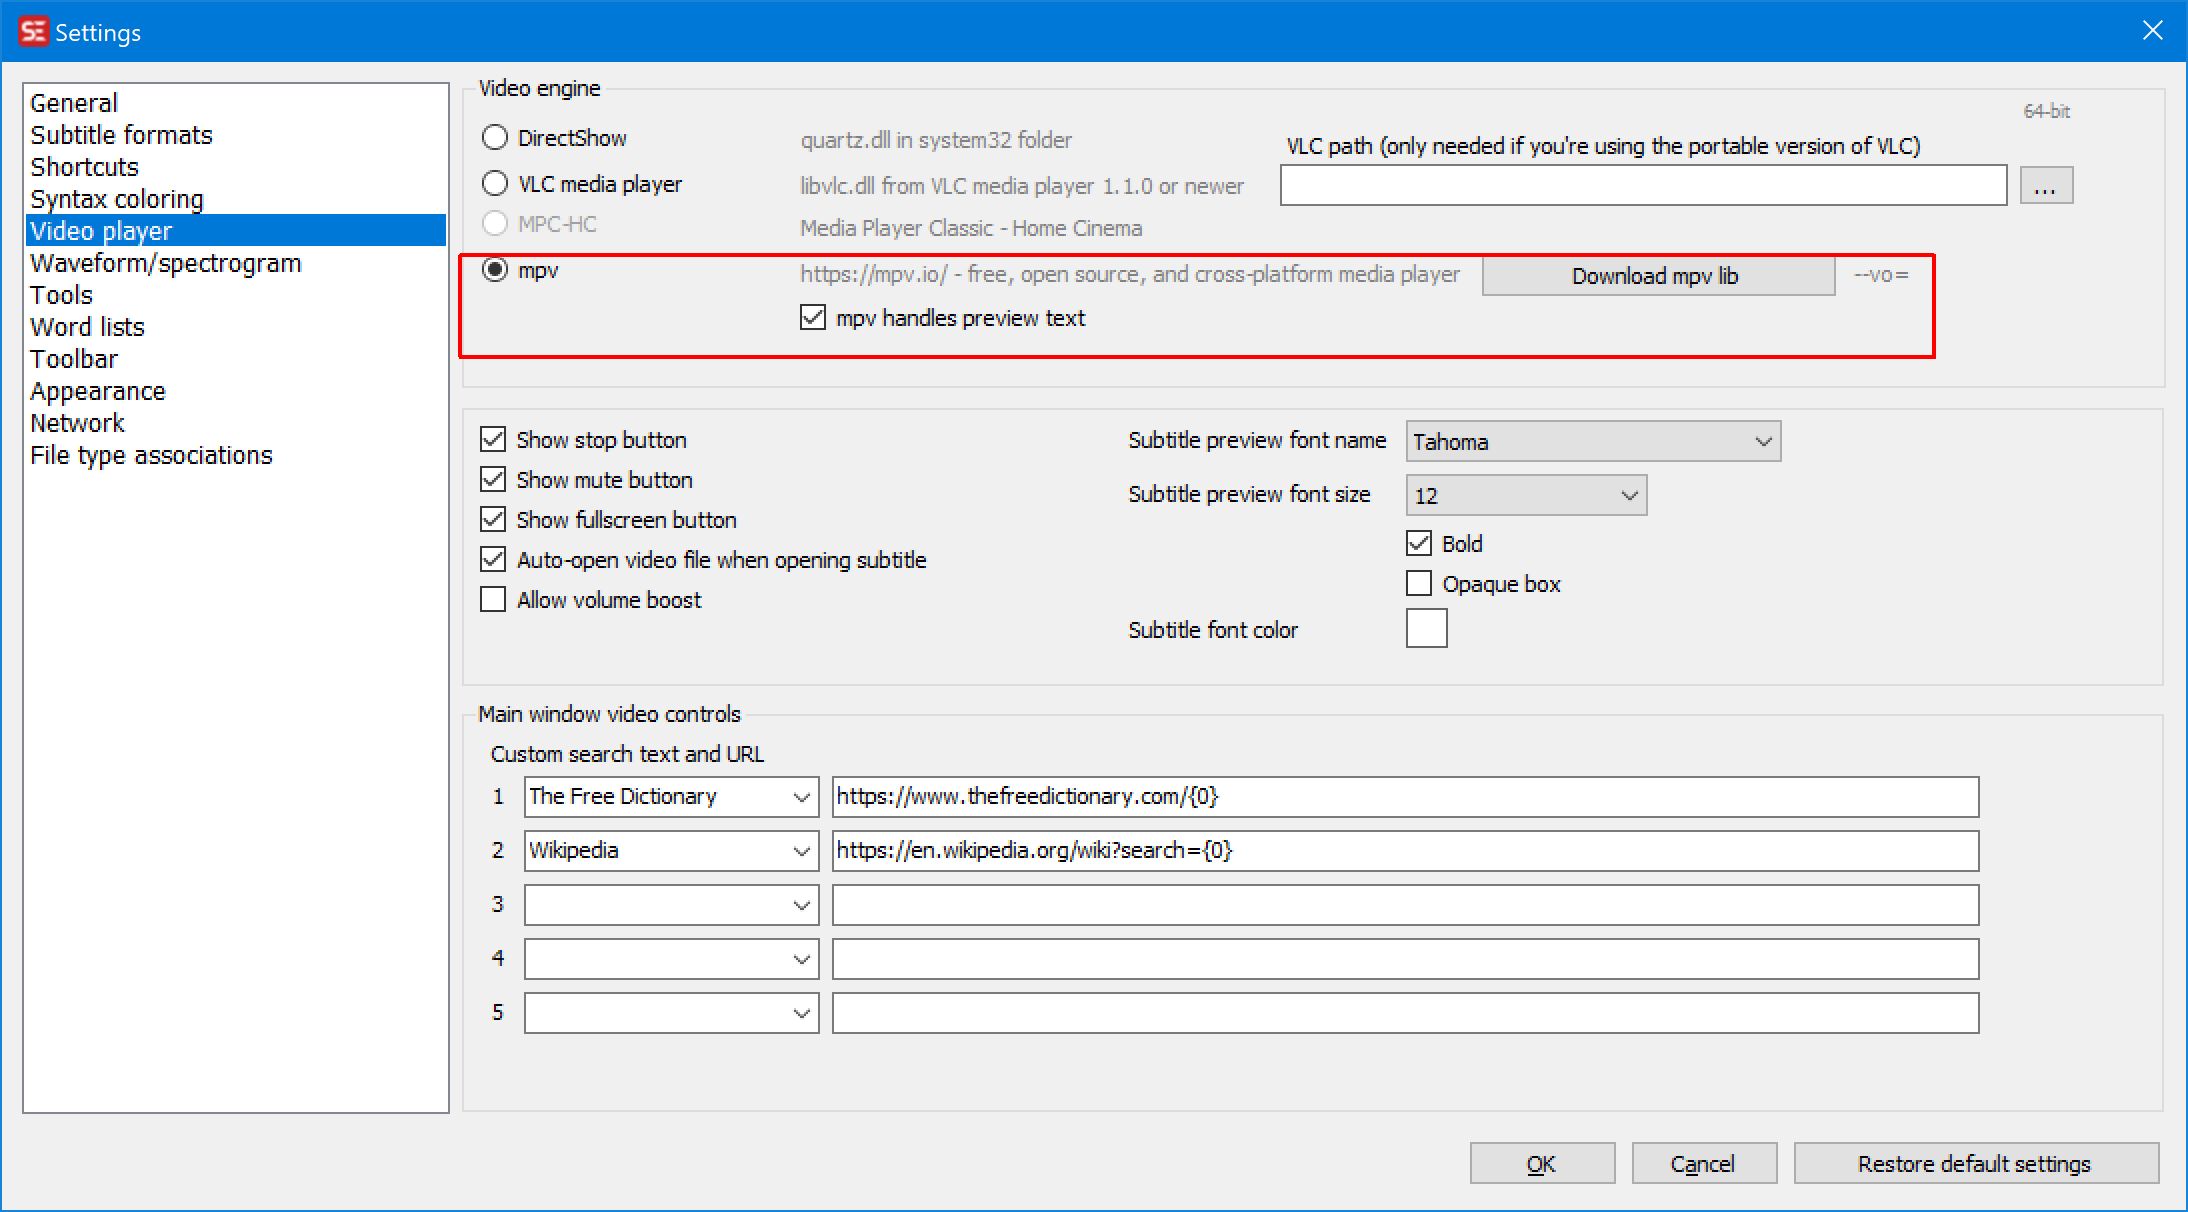Open the Subtitle font color swatch
The width and height of the screenshot is (2188, 1212).
1426,628
